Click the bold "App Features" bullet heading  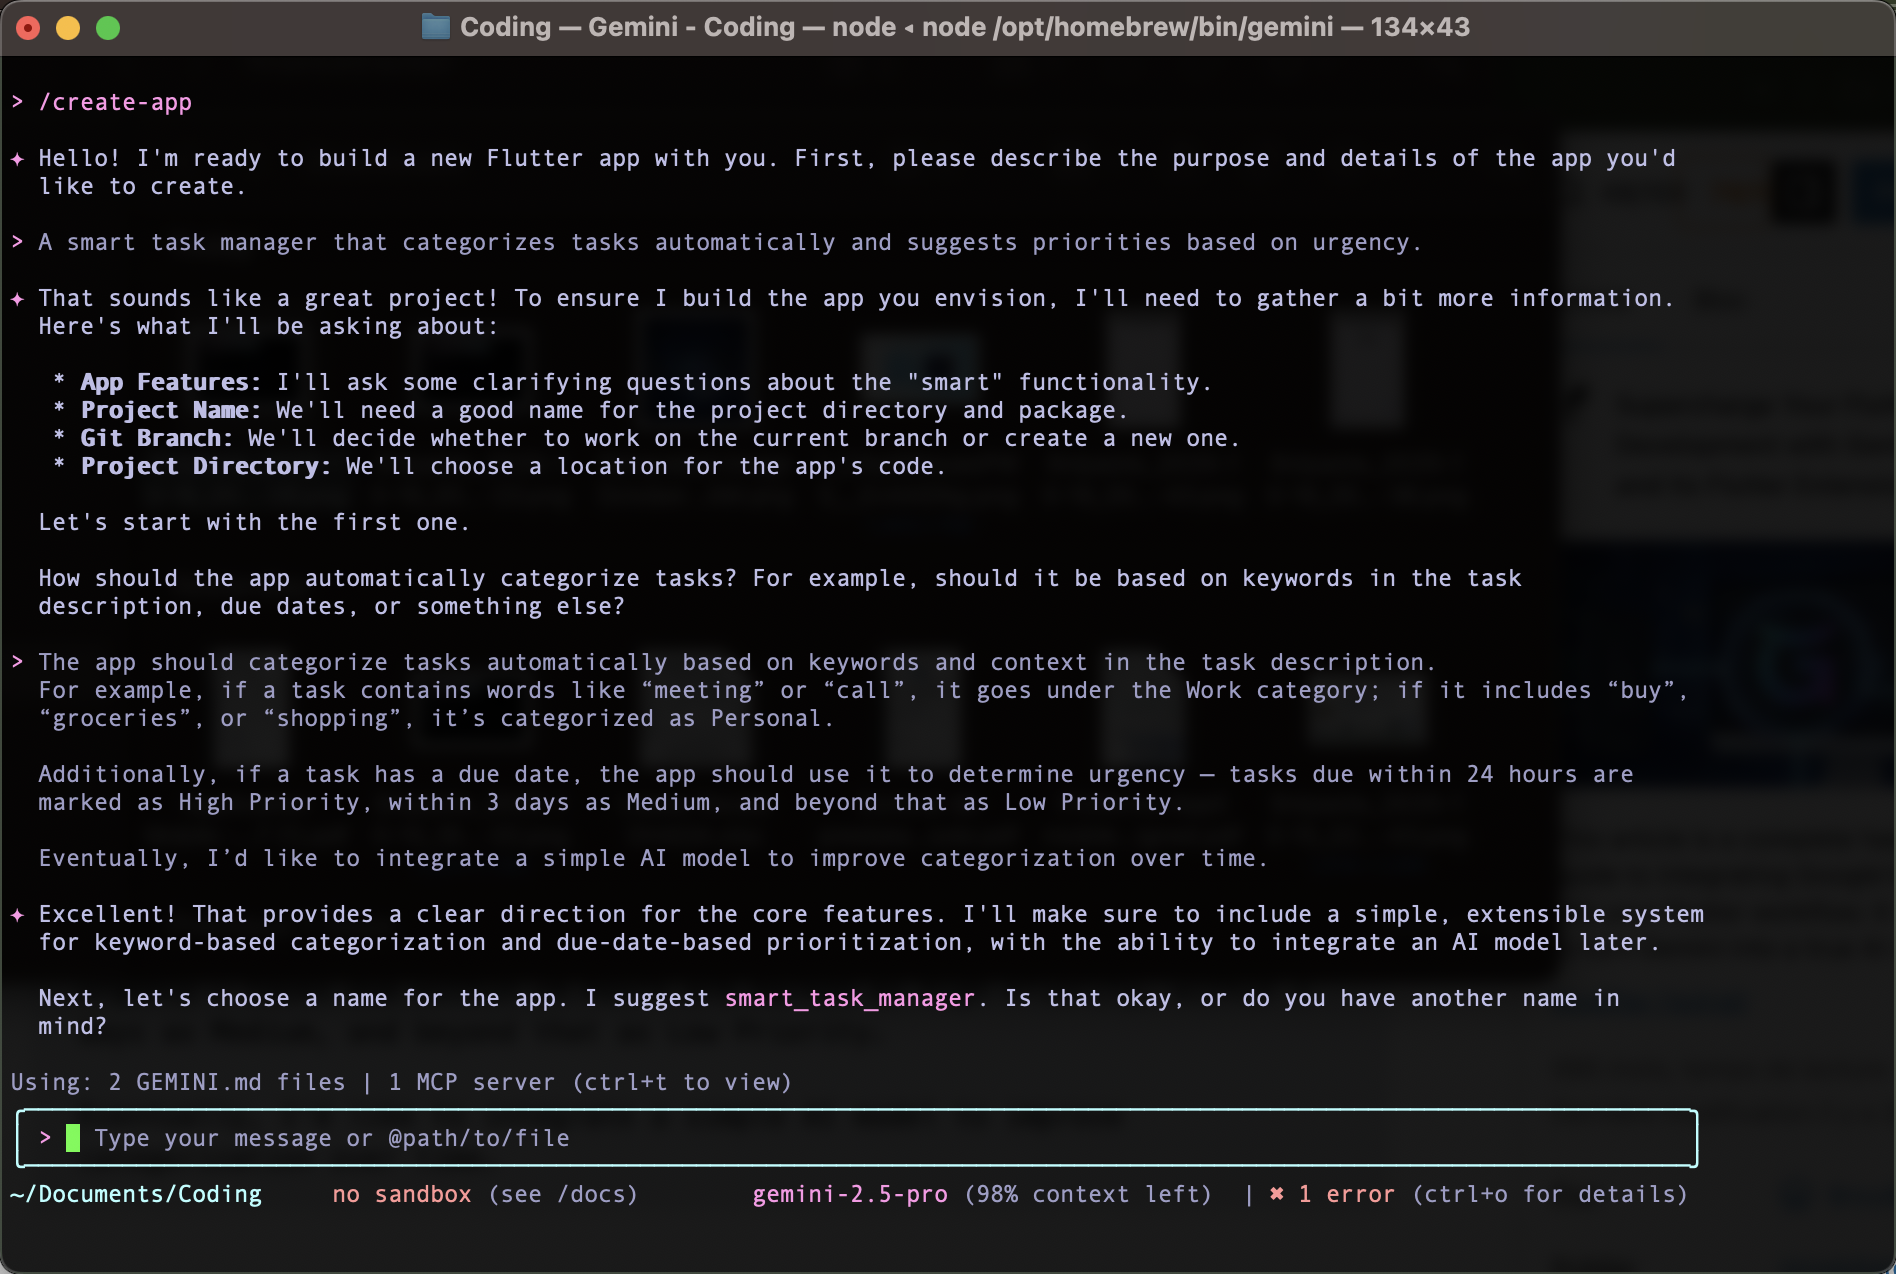click(x=169, y=382)
